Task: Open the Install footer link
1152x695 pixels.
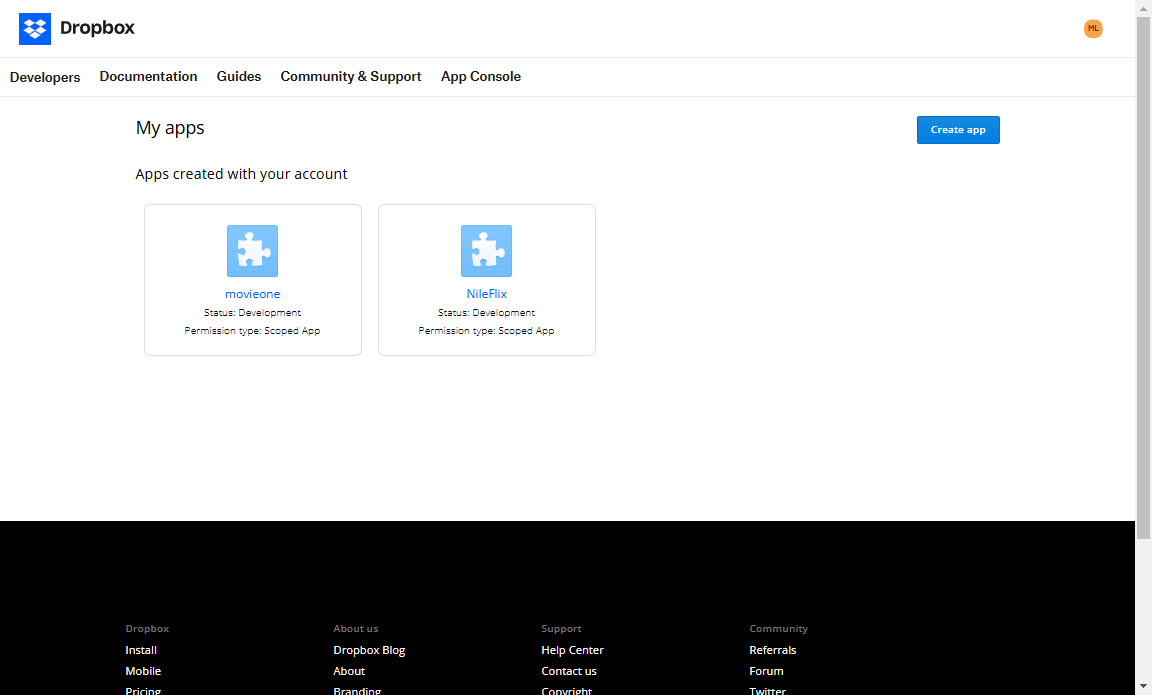Action: click(141, 650)
